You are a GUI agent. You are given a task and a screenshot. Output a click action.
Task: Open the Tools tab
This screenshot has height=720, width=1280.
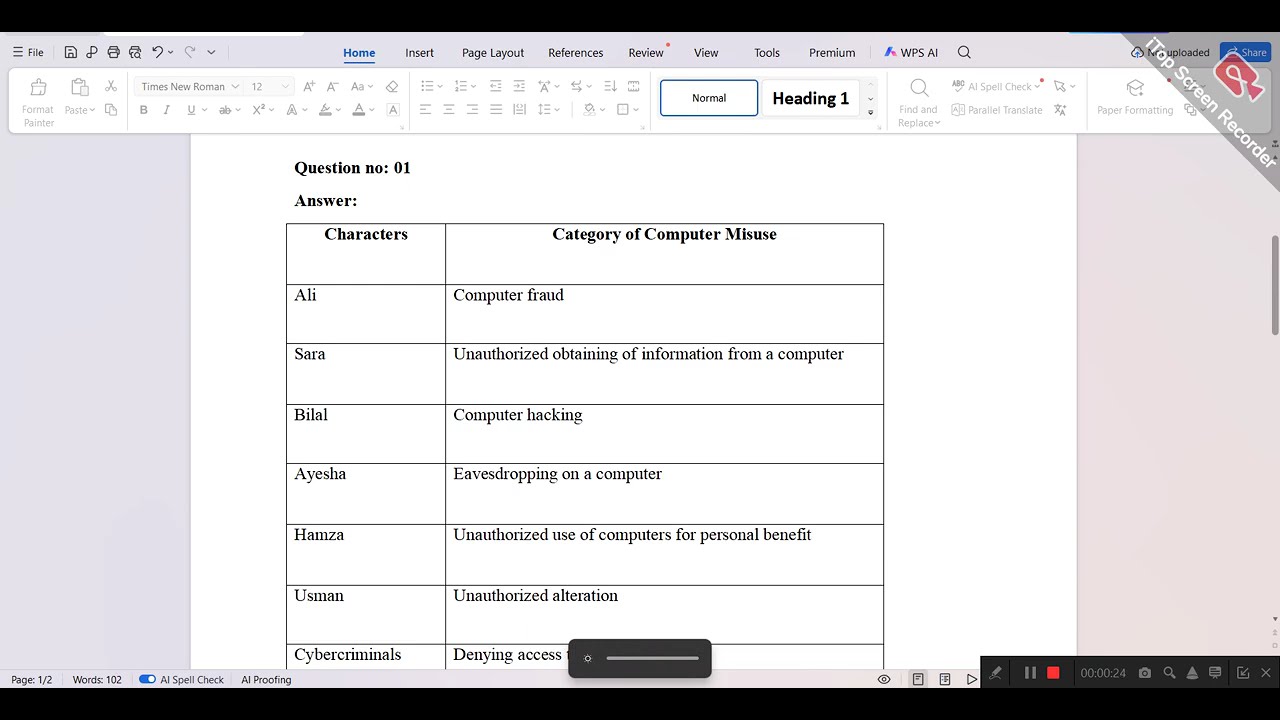coord(767,53)
